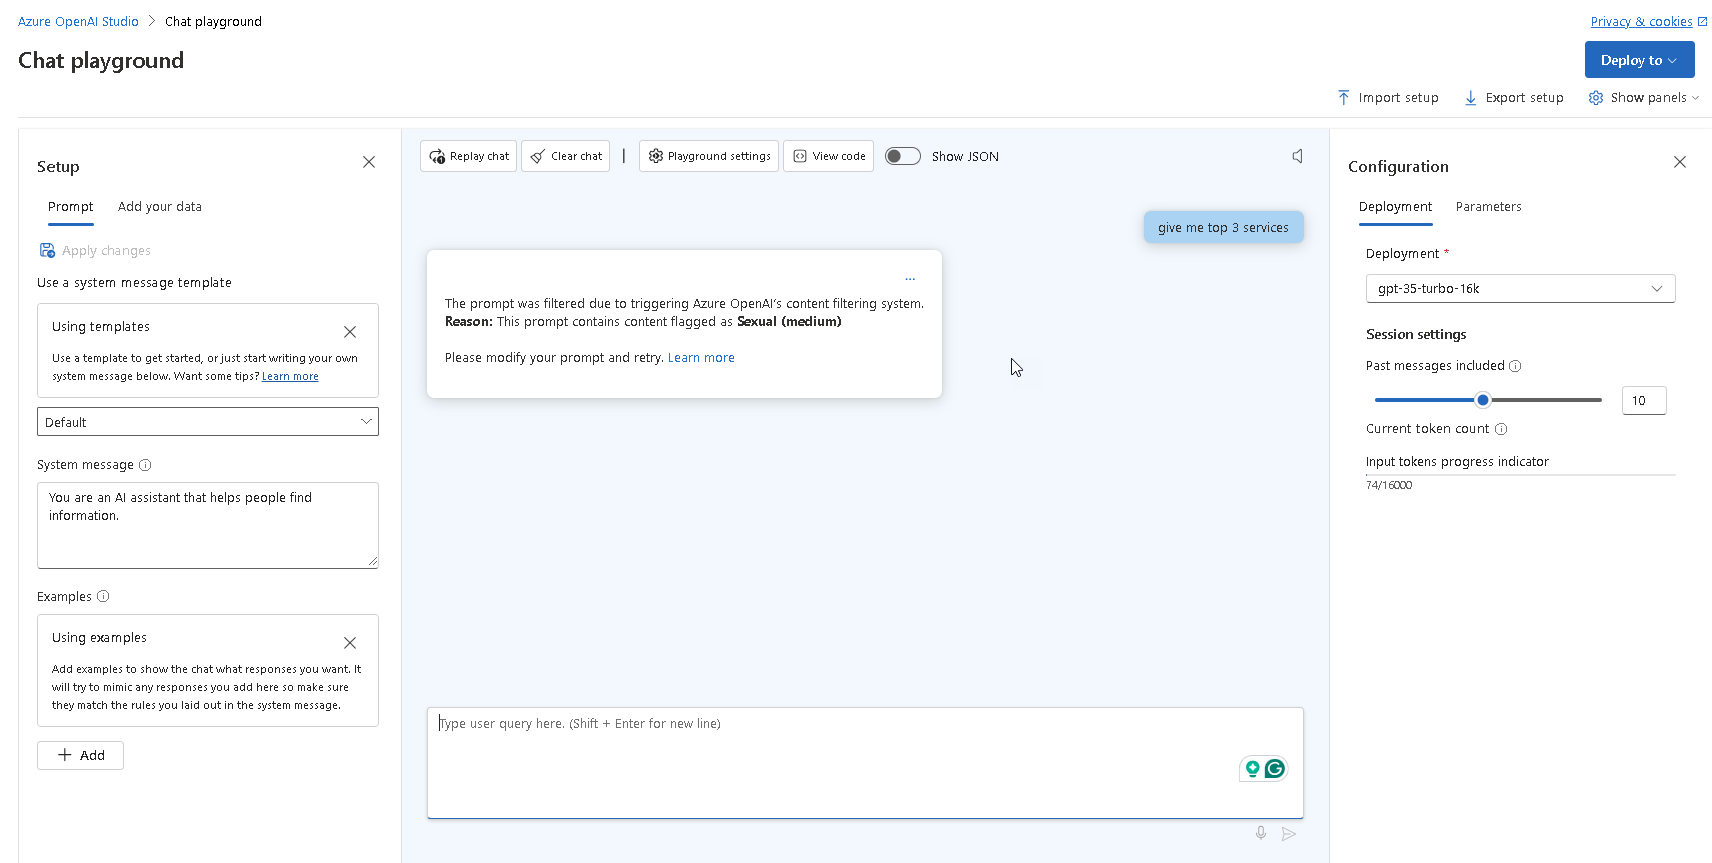Screen dimensions: 1712x863
Task: Dismiss the Using examples tip card
Action: coord(350,643)
